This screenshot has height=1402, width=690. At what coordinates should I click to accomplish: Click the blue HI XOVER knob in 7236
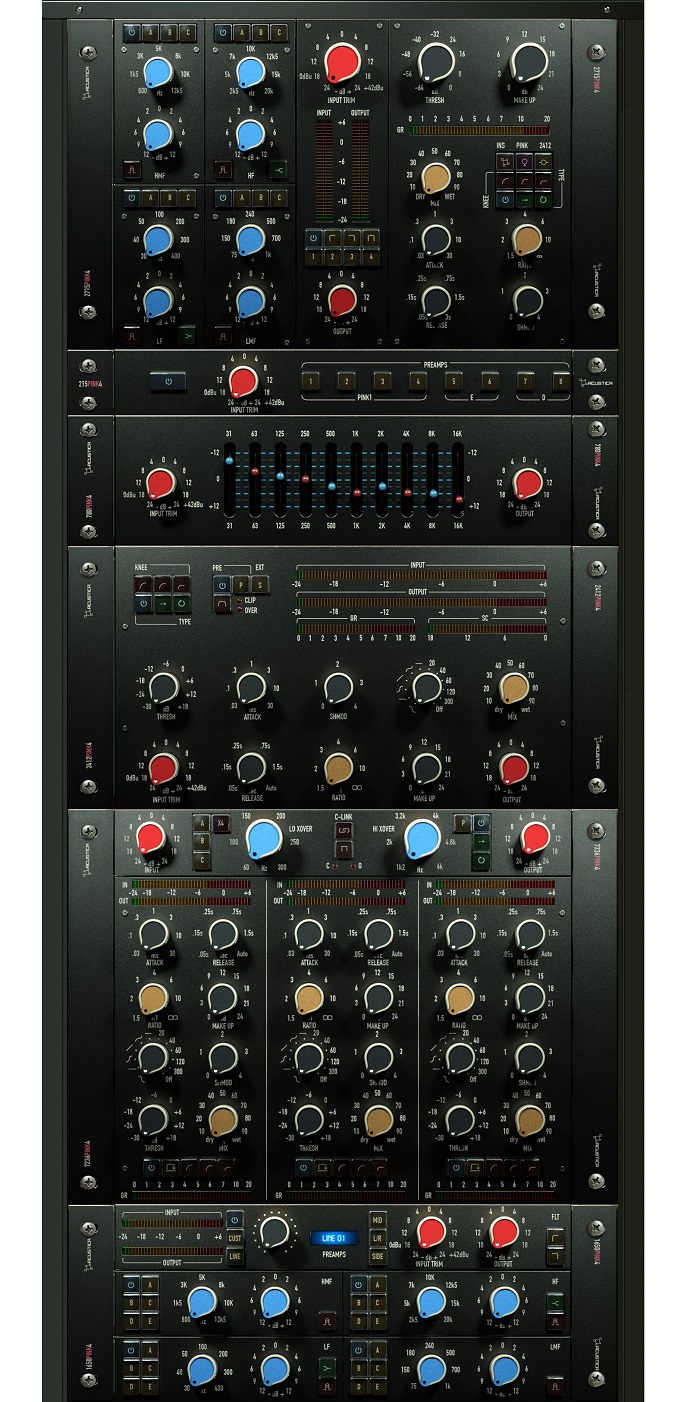pyautogui.click(x=423, y=838)
